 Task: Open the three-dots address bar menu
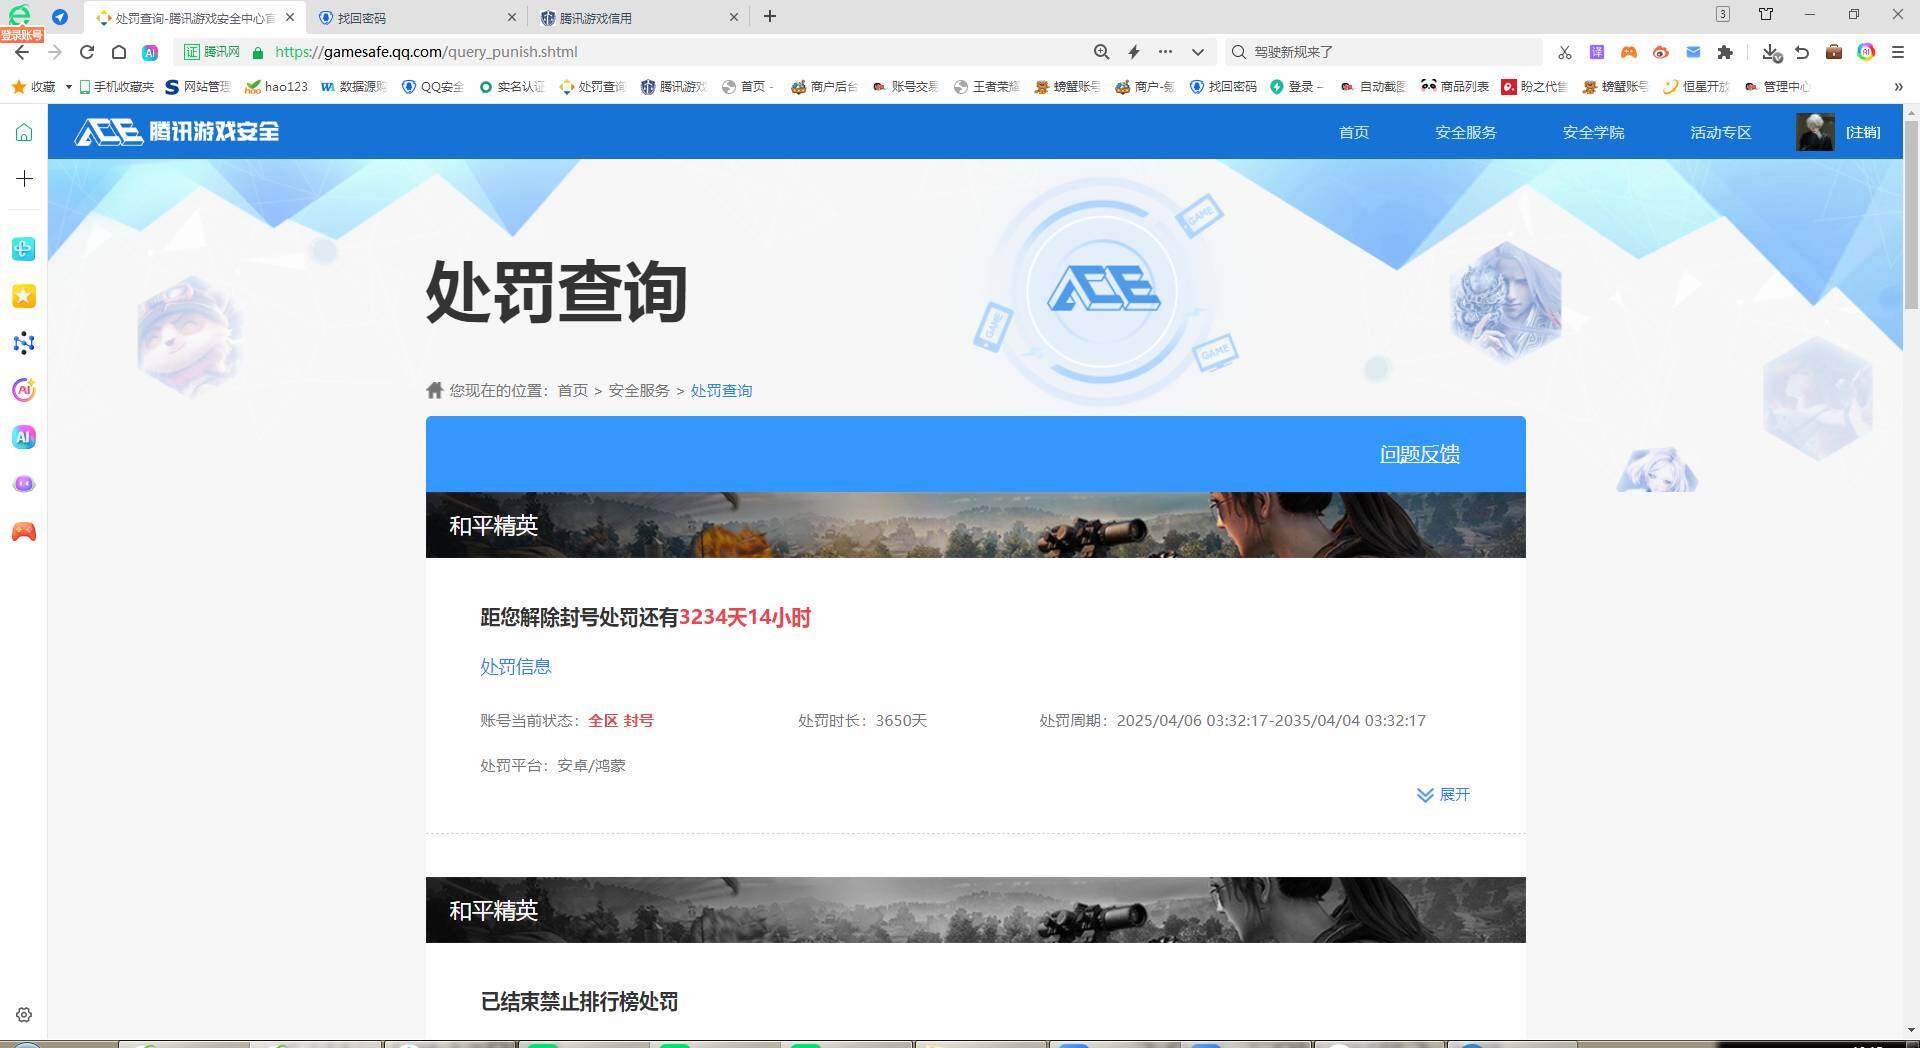pyautogui.click(x=1165, y=52)
